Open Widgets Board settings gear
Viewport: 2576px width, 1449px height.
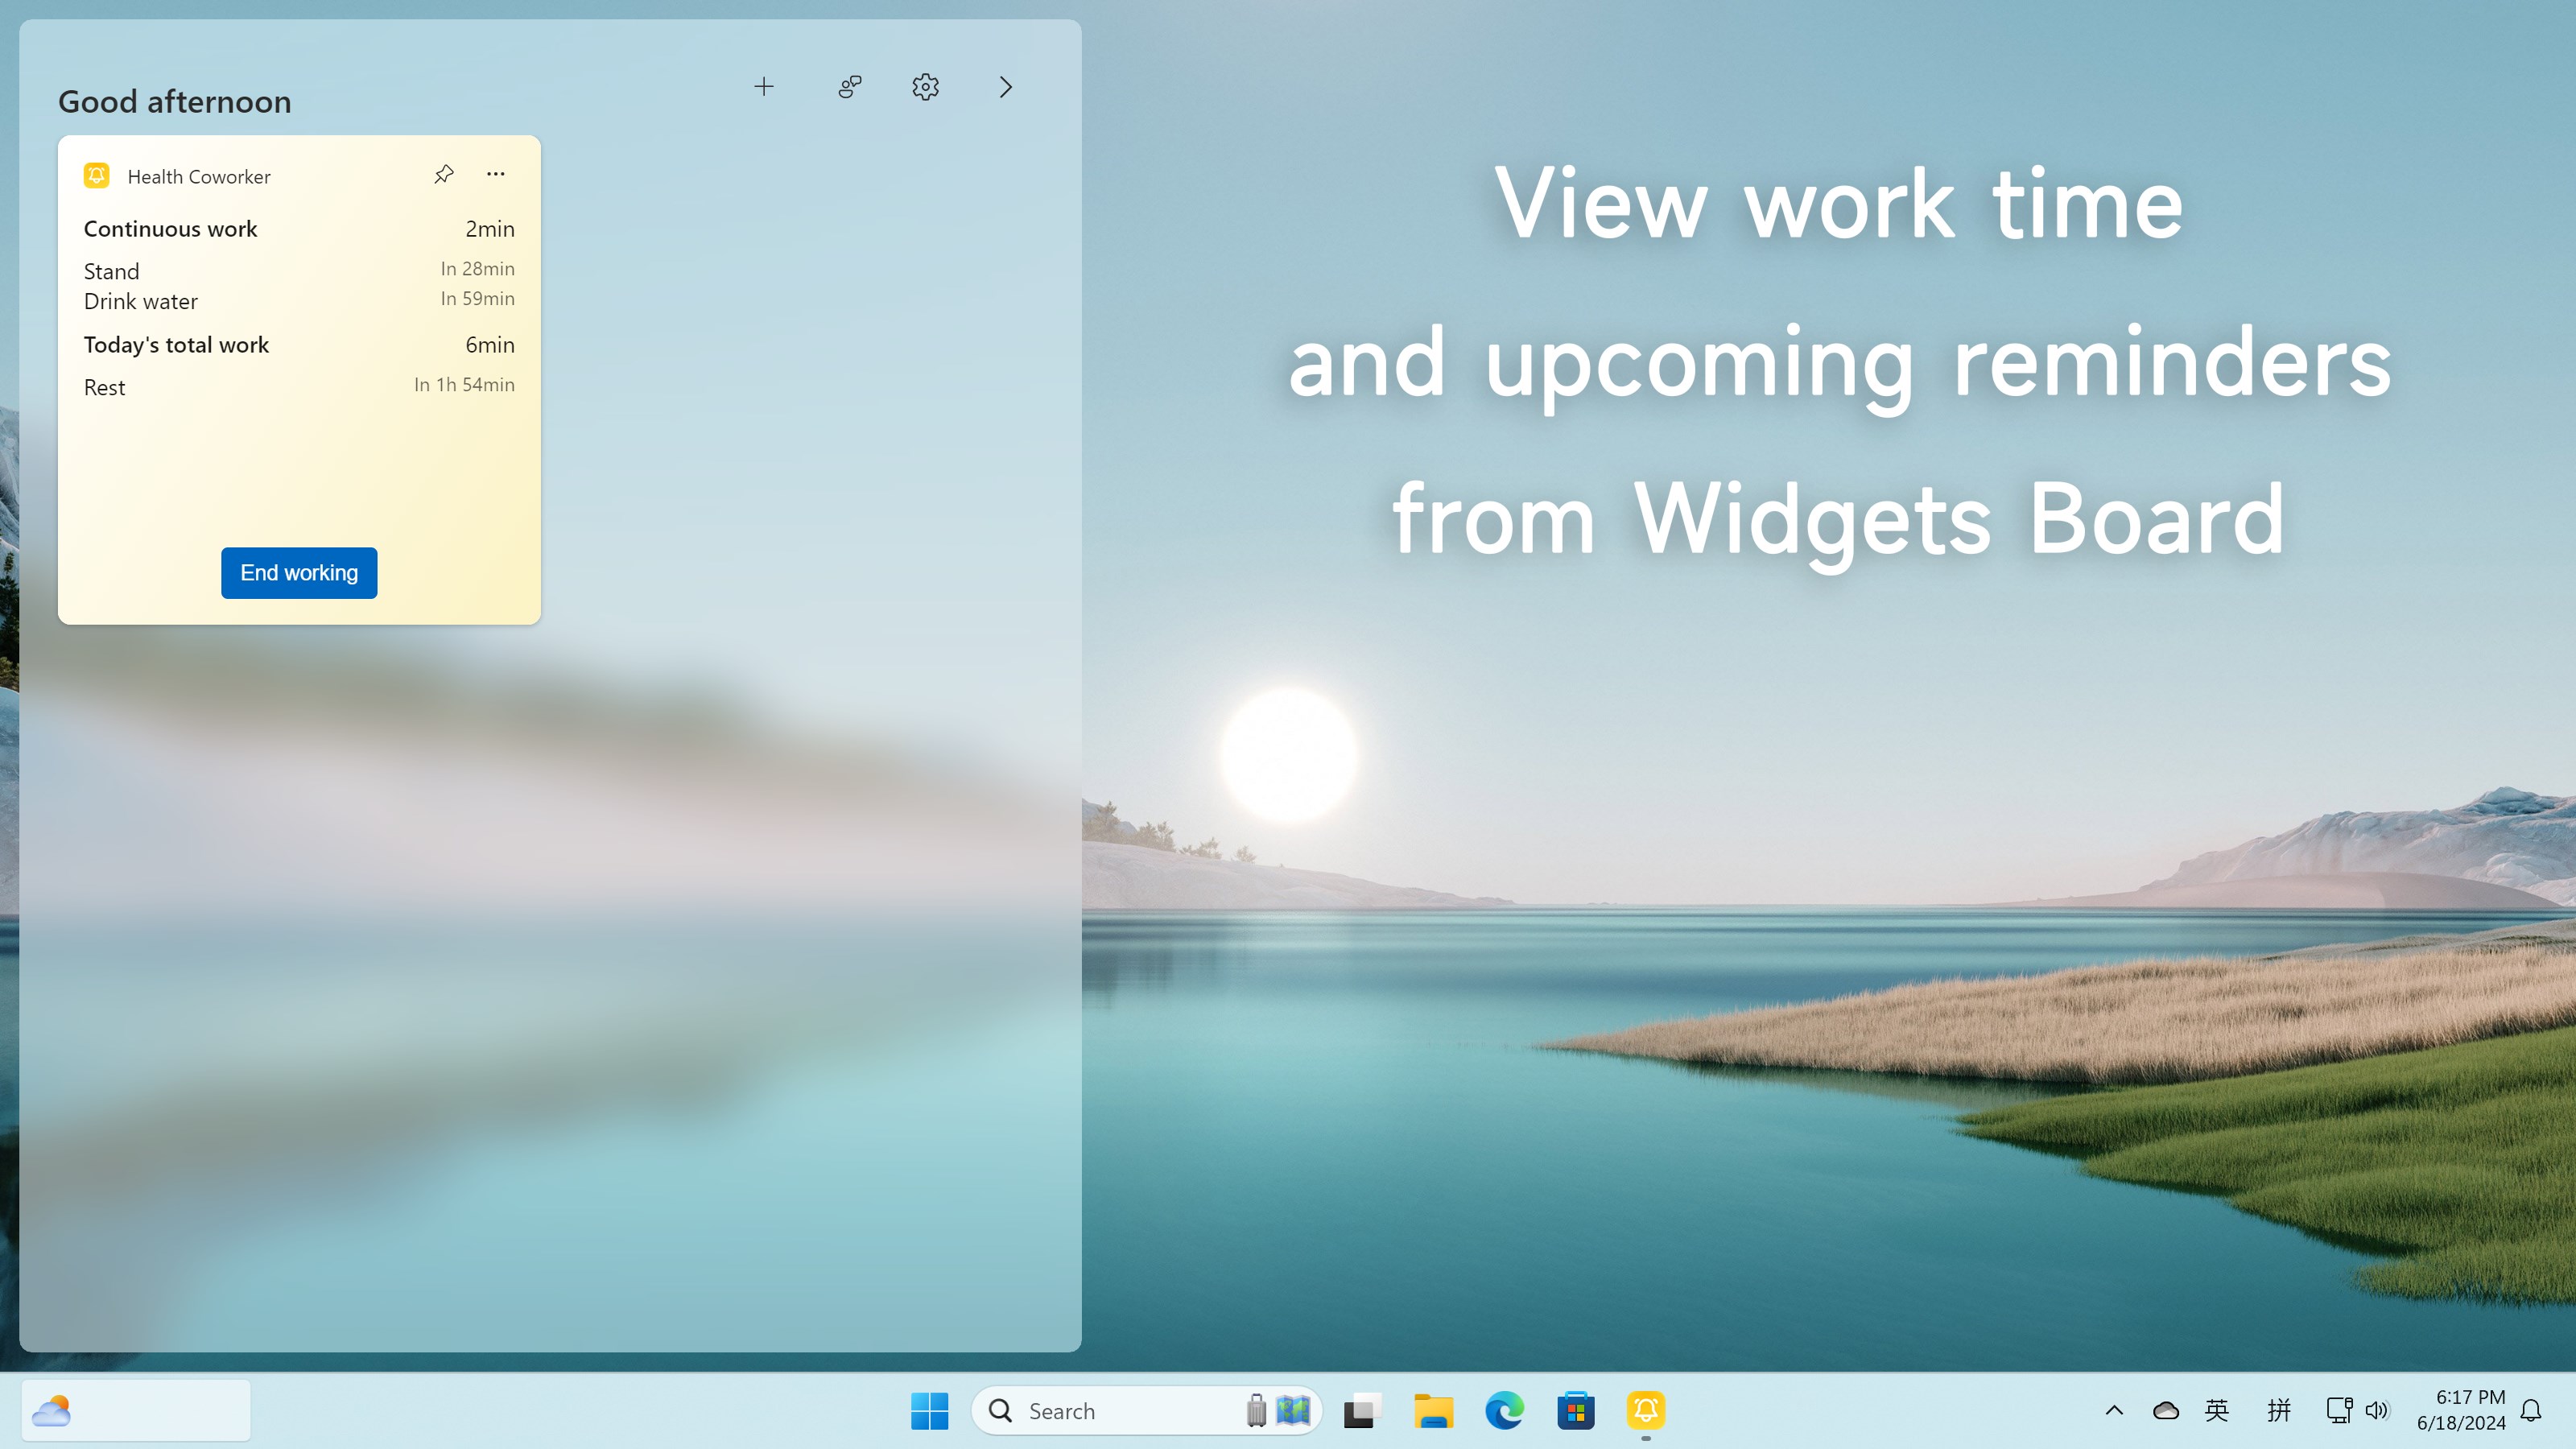[x=925, y=87]
